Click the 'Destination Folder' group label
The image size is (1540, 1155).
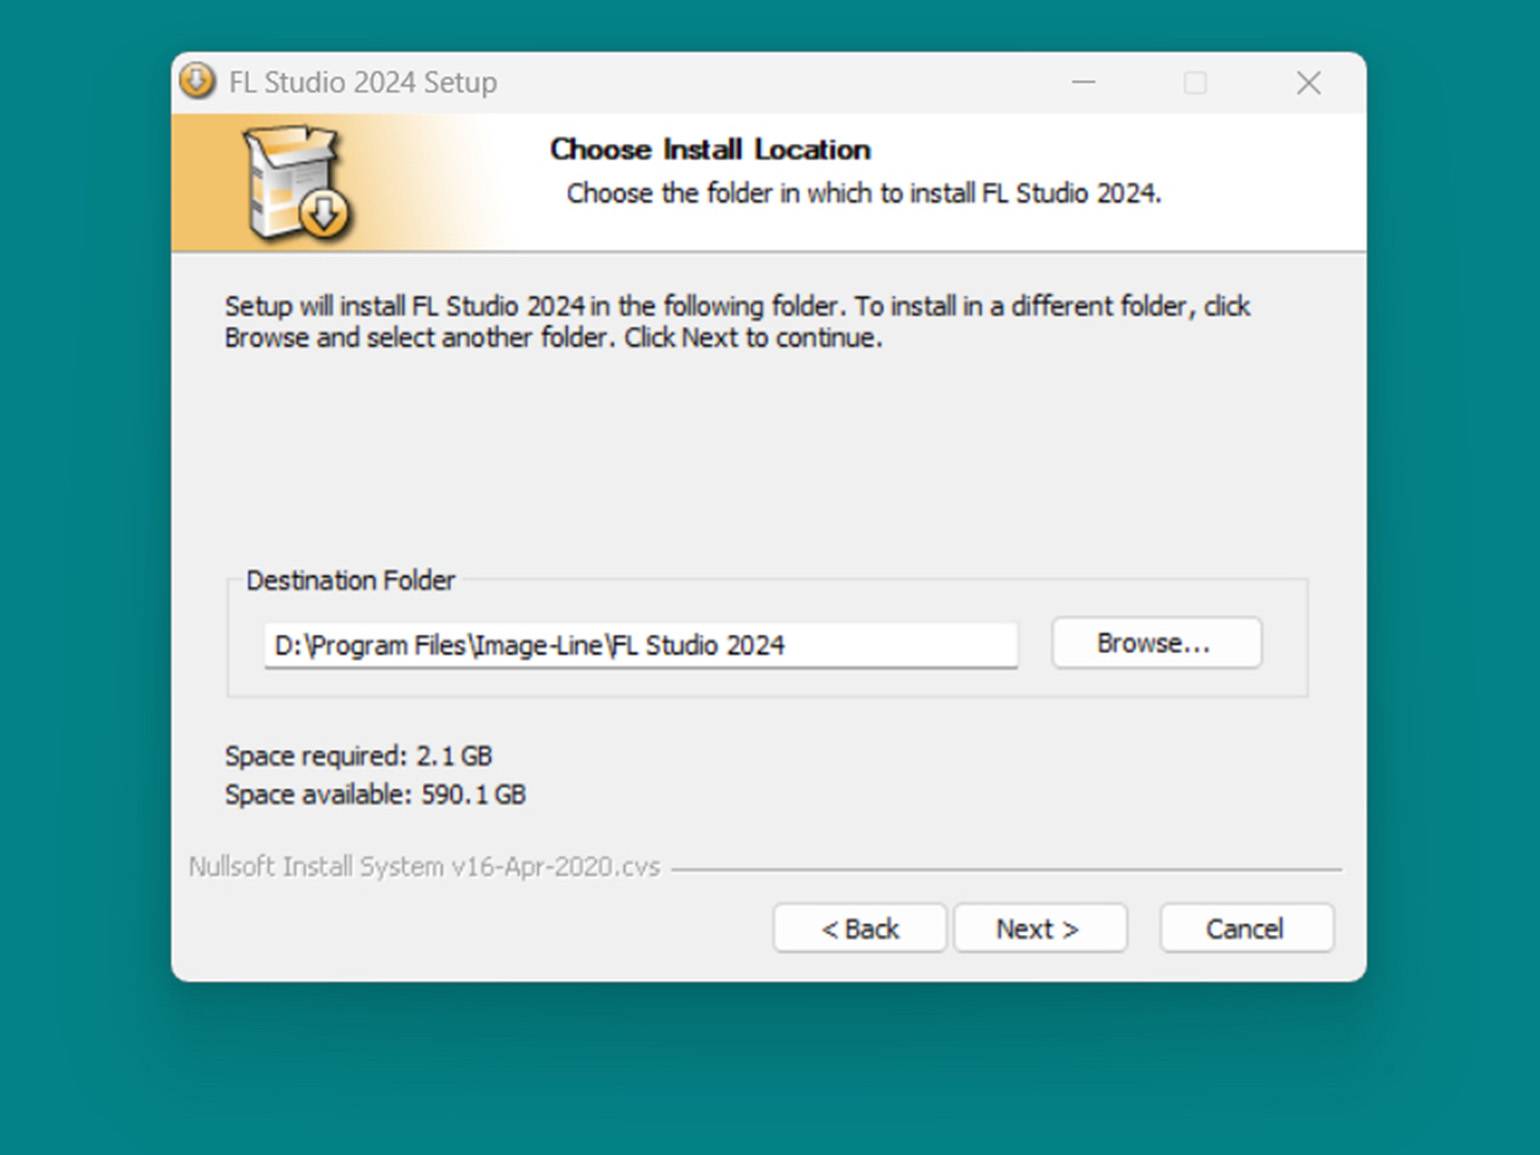350,580
